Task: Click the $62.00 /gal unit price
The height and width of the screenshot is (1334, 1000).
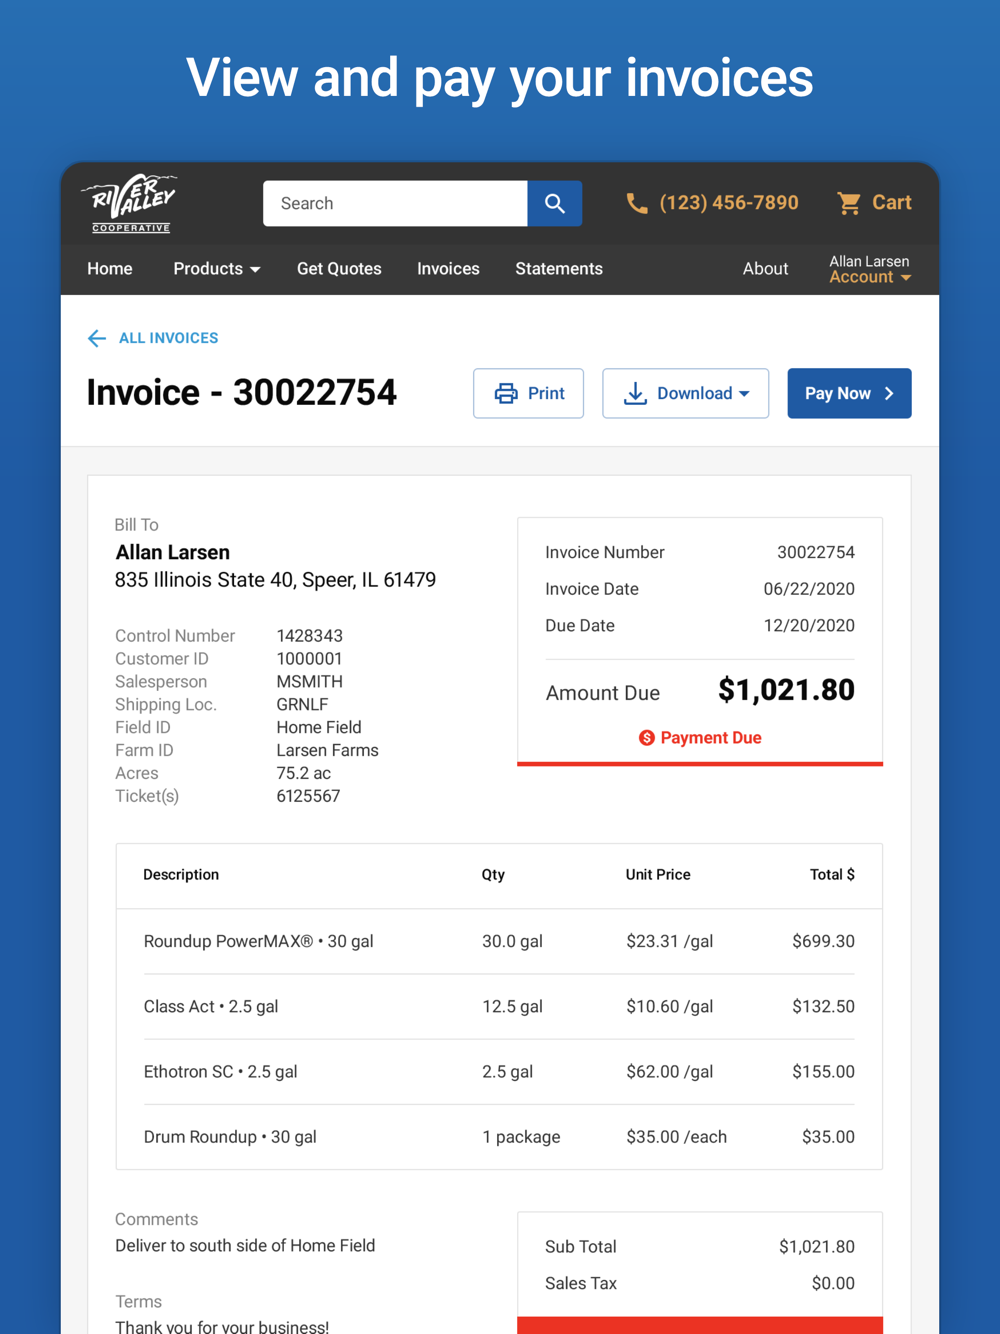Action: (669, 1072)
